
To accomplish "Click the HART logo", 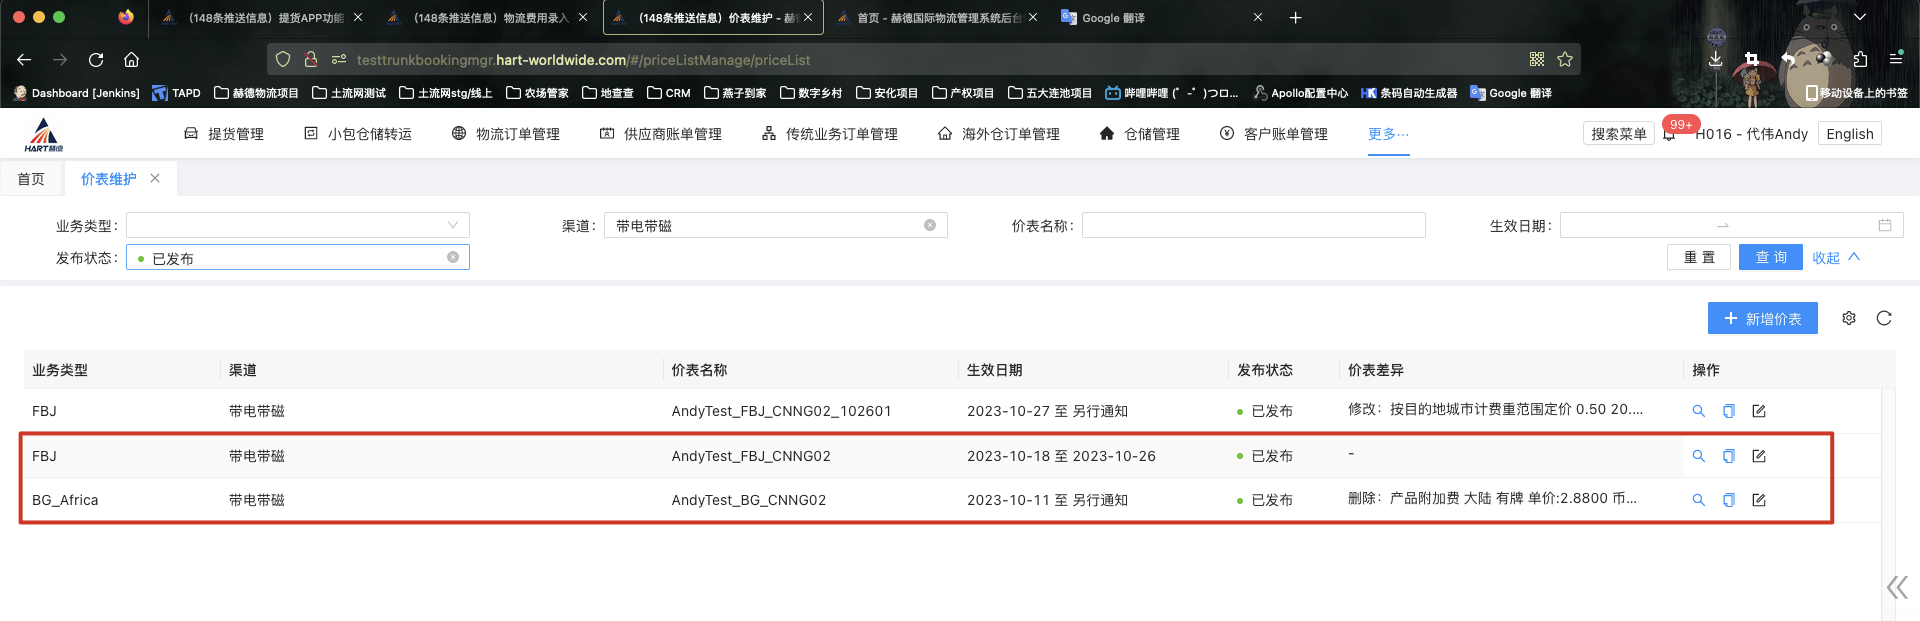I will (x=44, y=134).
